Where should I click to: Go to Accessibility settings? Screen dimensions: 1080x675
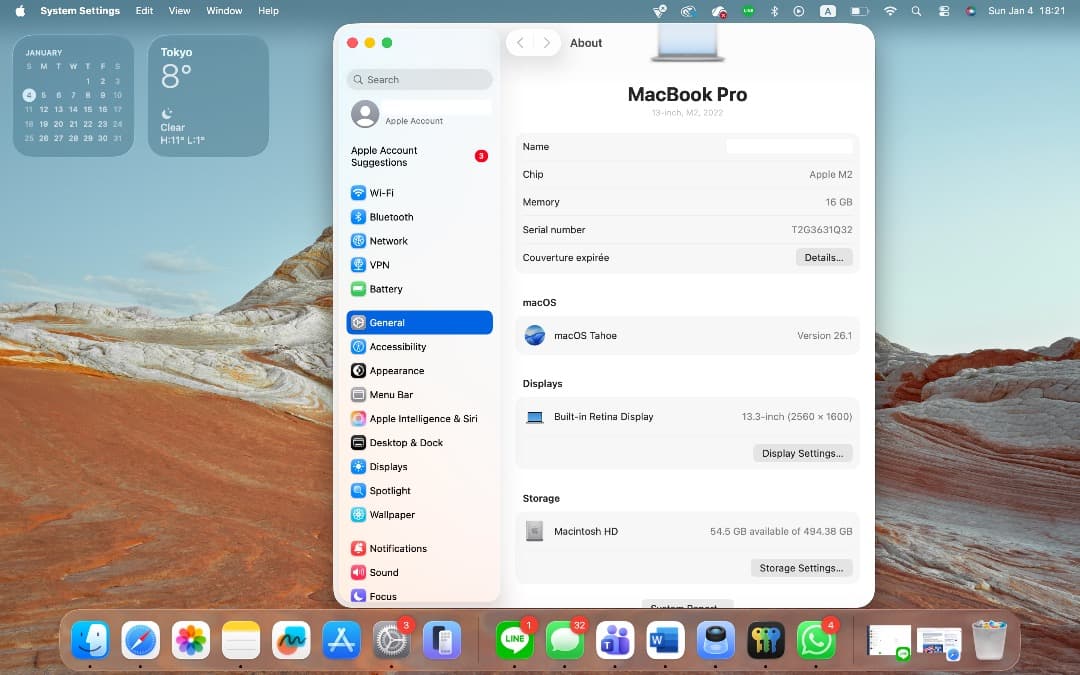397,347
